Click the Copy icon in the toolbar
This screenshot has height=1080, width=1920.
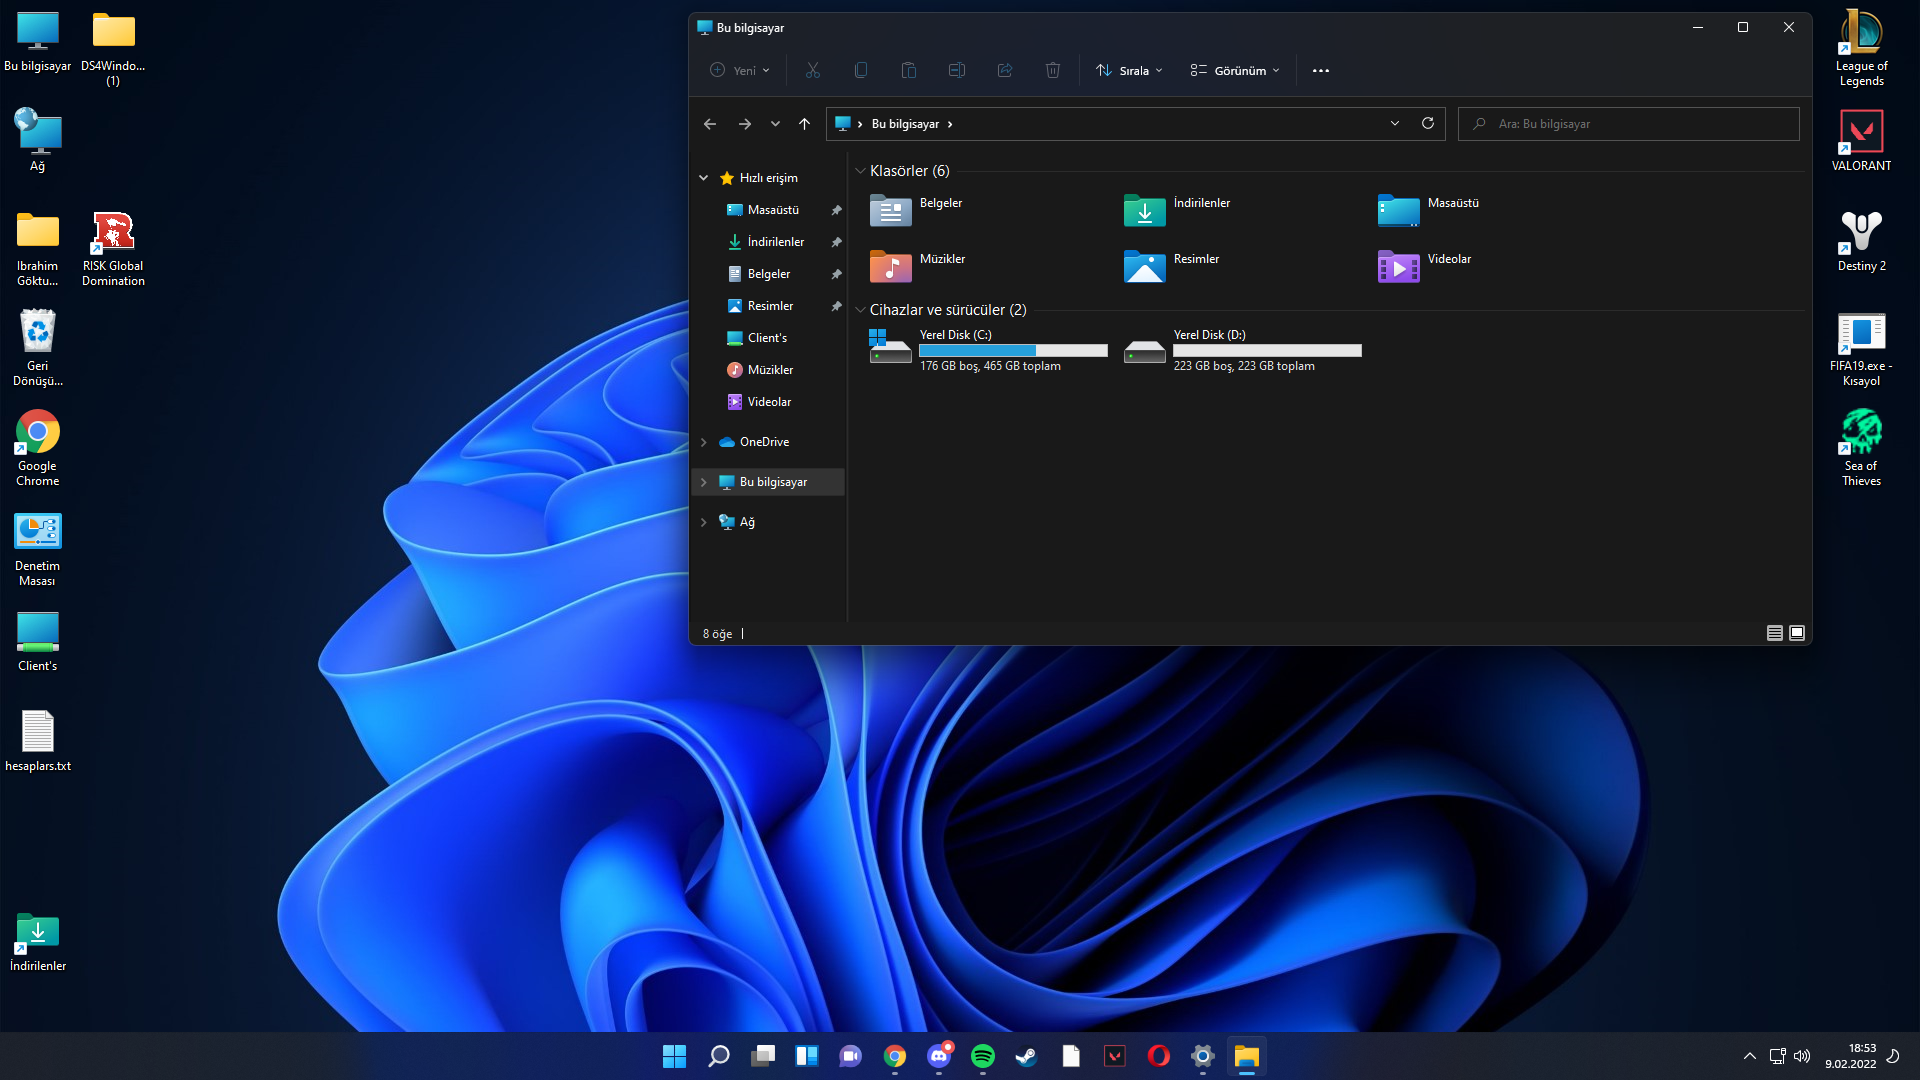[860, 70]
